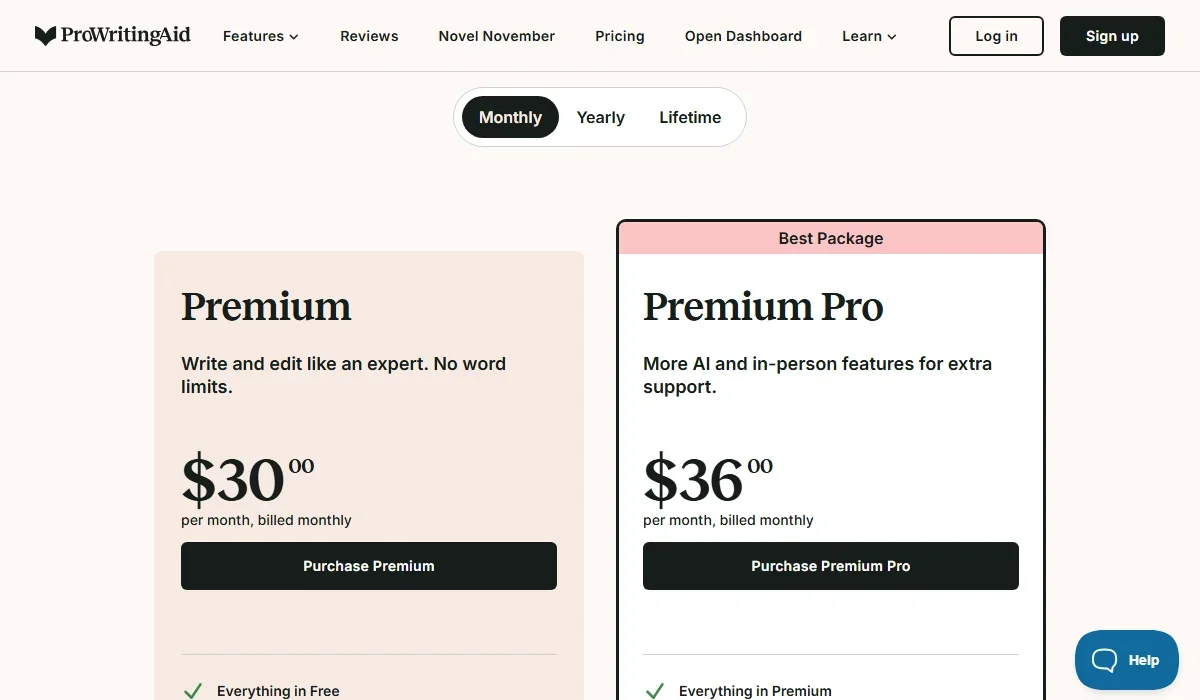This screenshot has width=1200, height=700.
Task: Click the ProWritingAid logo
Action: point(112,35)
